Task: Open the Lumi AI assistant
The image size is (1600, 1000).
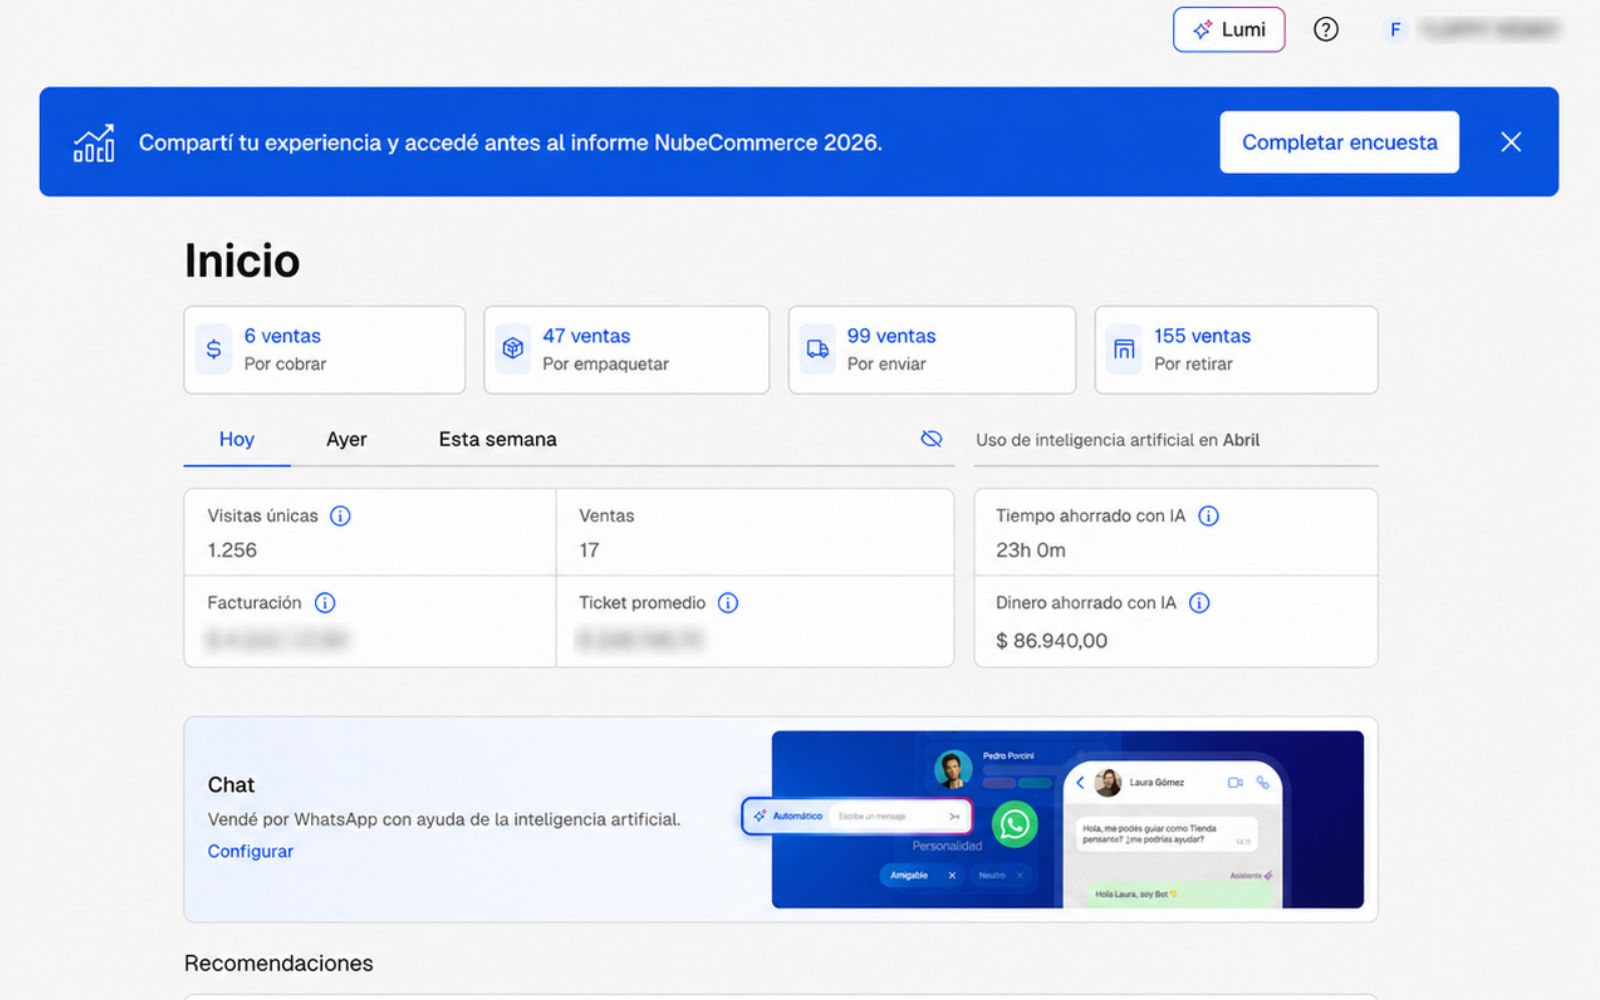Action: tap(1228, 30)
